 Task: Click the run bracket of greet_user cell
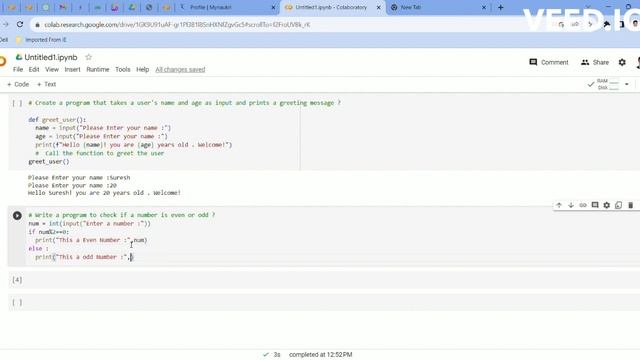[17, 103]
